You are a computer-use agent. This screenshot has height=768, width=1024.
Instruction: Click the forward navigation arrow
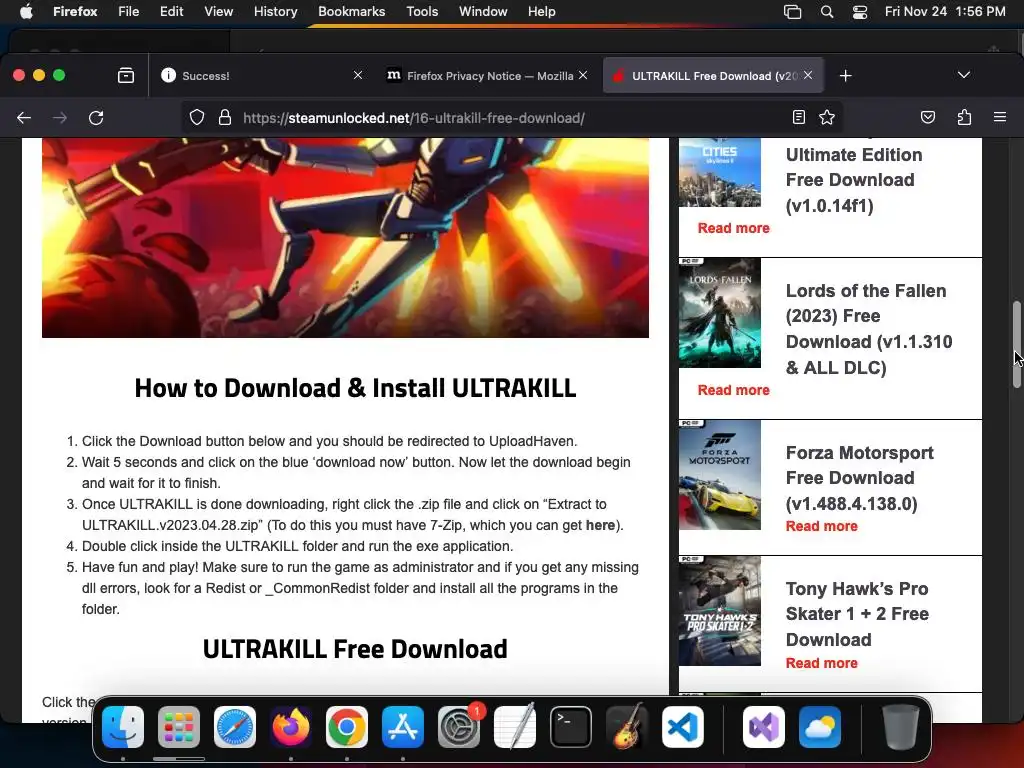[60, 118]
